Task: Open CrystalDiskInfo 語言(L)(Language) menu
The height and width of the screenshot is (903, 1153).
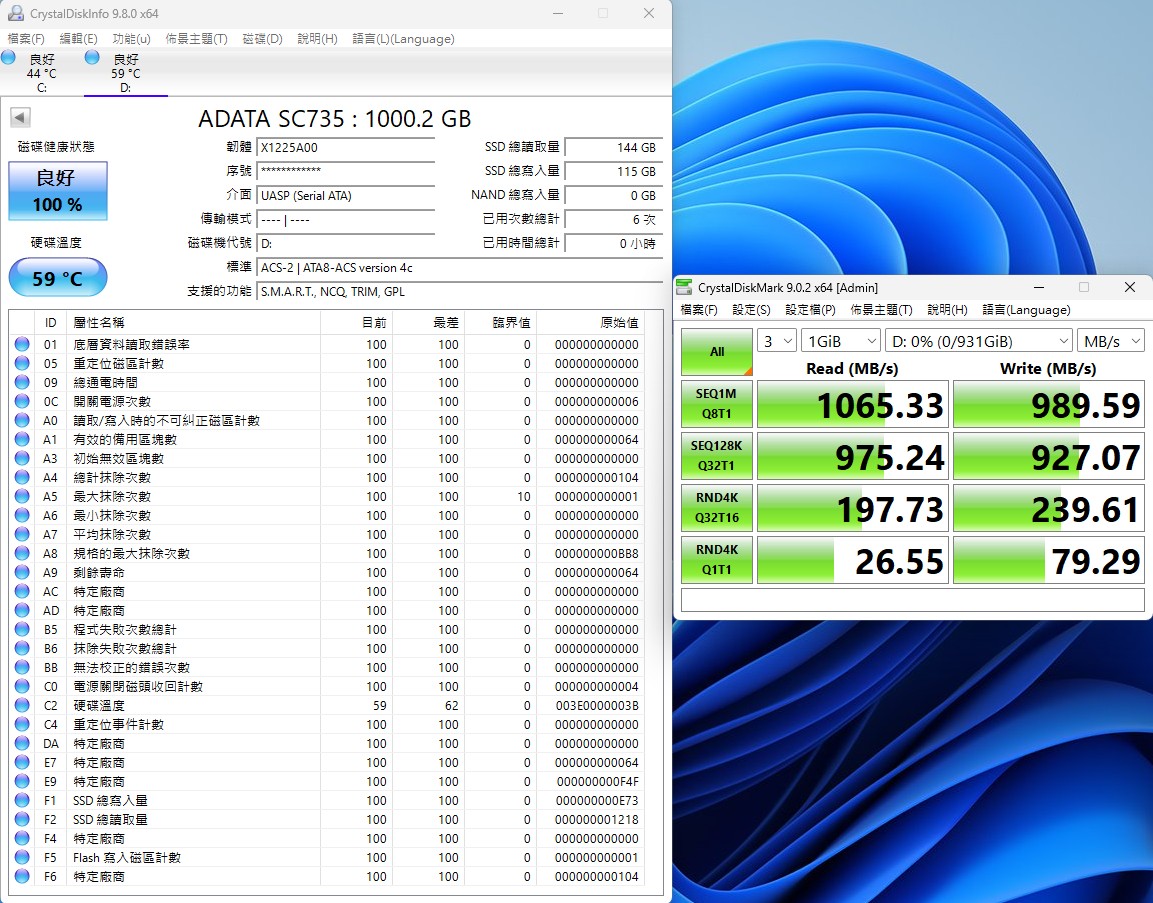Action: tap(403, 39)
